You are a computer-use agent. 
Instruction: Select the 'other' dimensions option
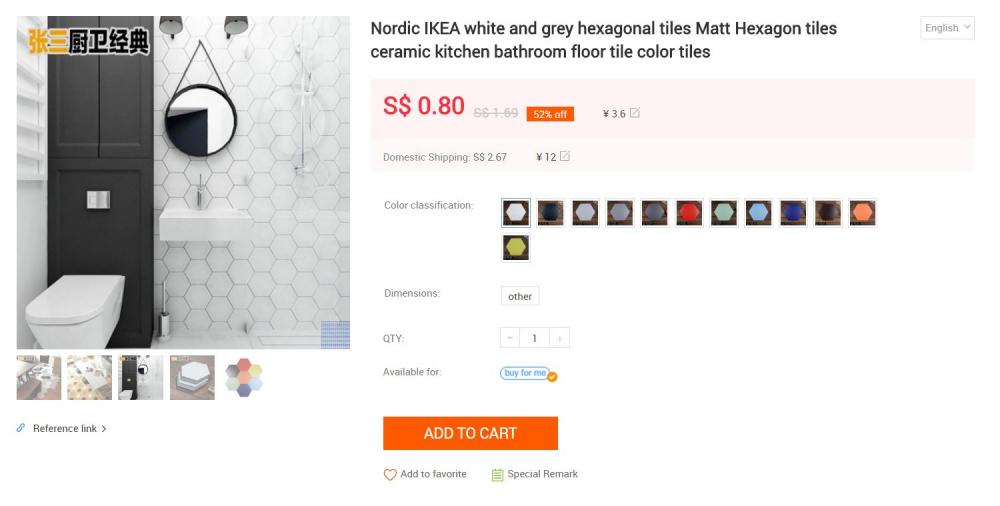pos(520,296)
